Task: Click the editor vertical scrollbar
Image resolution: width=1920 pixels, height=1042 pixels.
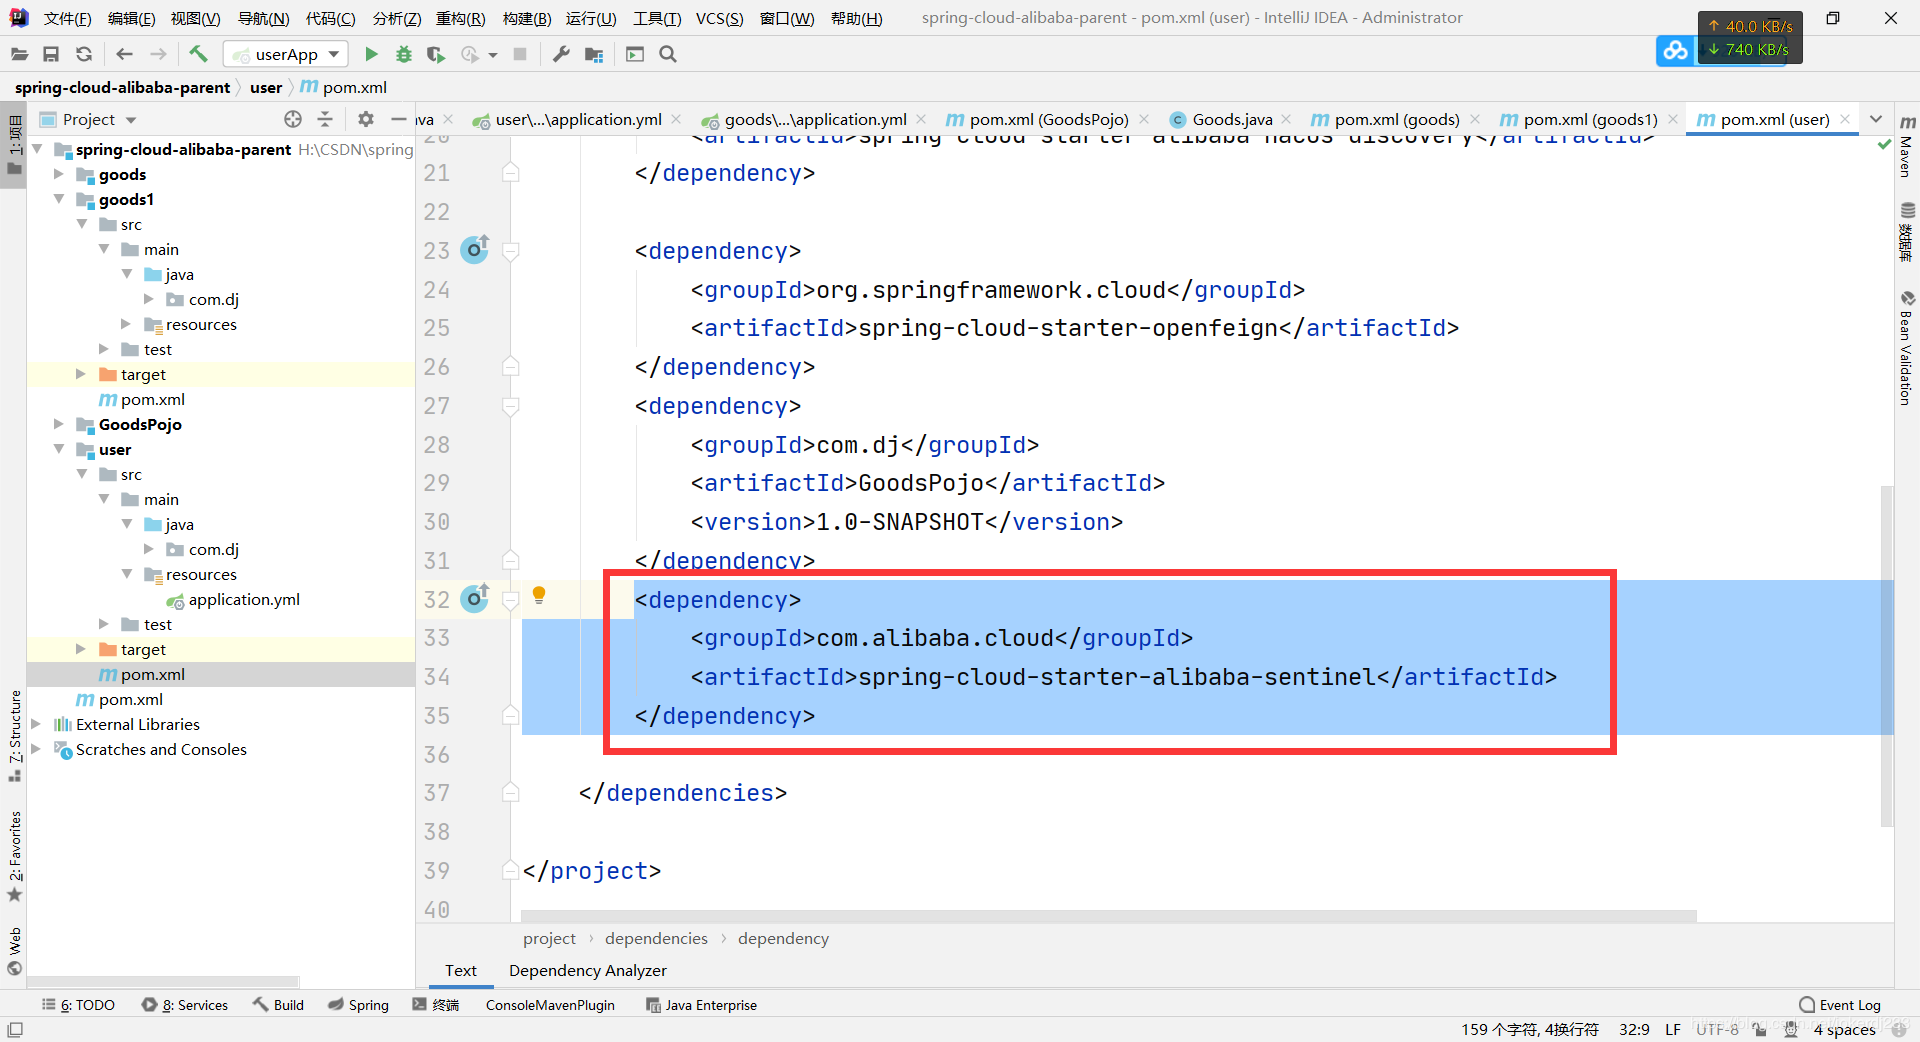Action: pos(1887,655)
